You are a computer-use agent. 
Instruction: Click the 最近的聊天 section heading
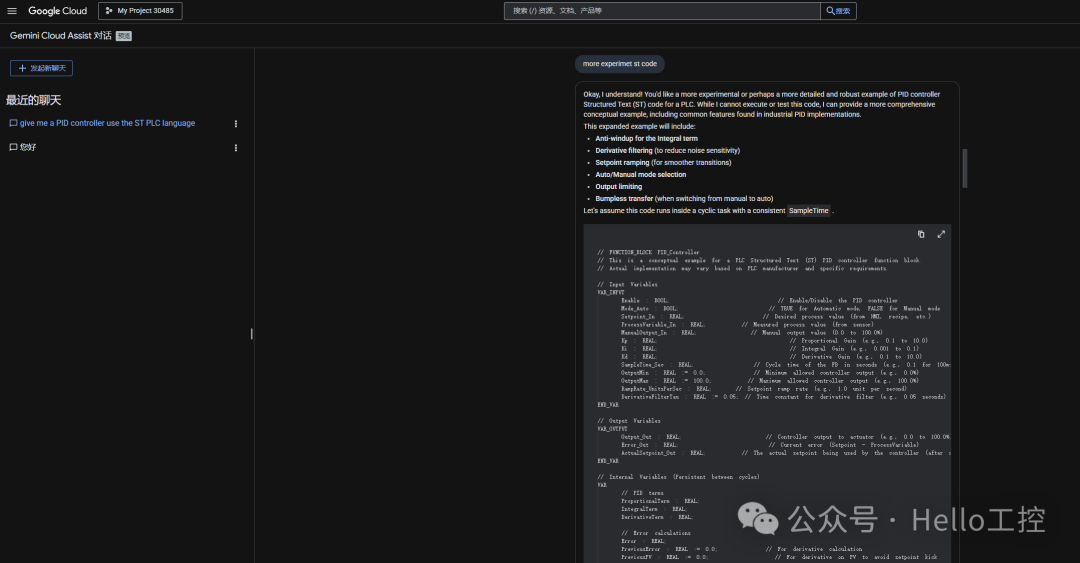point(34,101)
